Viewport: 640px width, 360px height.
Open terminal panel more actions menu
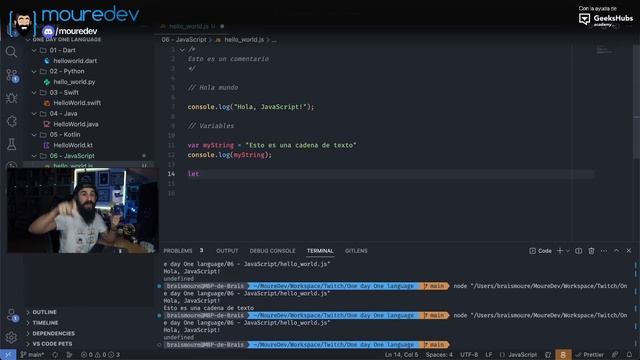pos(604,251)
